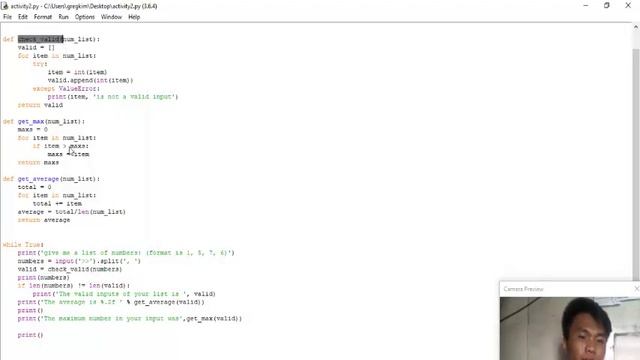Click the 'maxs = 0' line
Viewport: 640px width, 360px height.
[x=33, y=129]
